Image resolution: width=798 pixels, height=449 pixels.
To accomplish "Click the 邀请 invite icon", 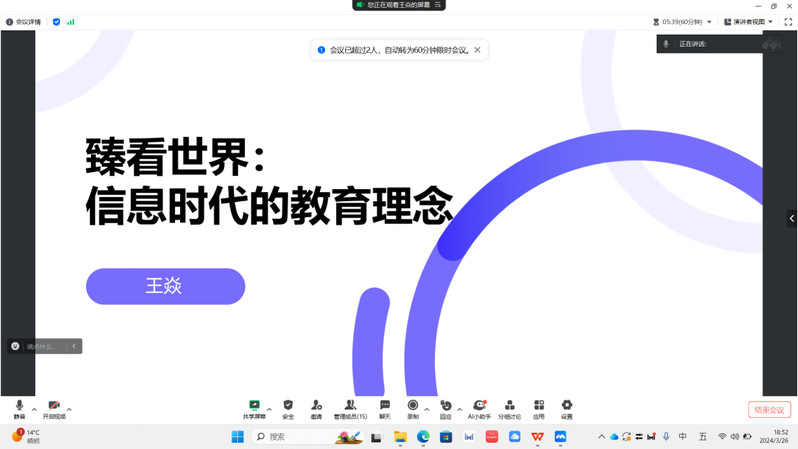I will coord(316,408).
